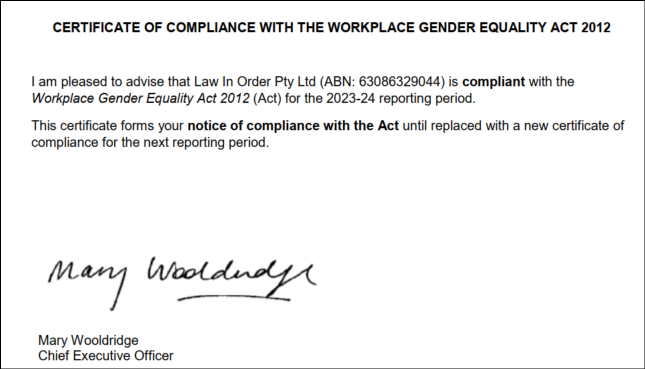Click the ABN number 63086329044
645x369 pixels.
(x=399, y=81)
